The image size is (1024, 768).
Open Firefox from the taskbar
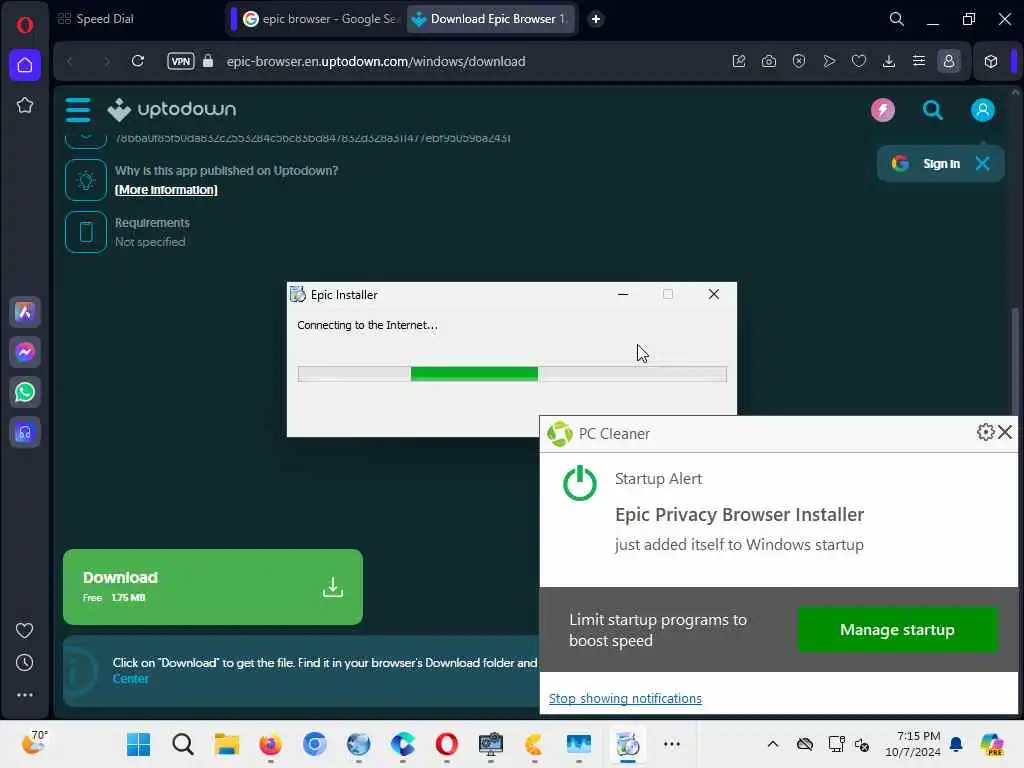(x=270, y=744)
